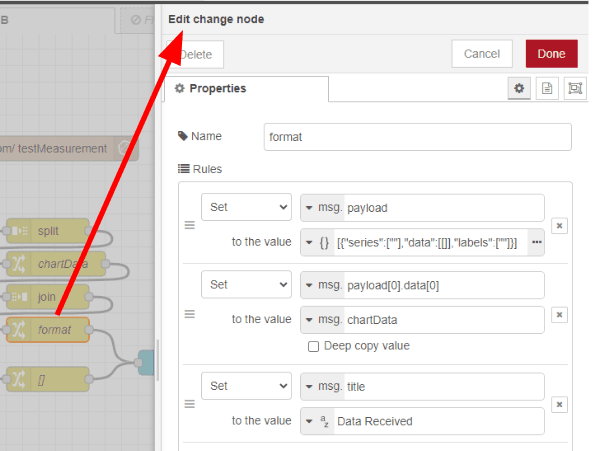Screen dimensions: 595x451
Task: Edit the chartData value field
Action: pyautogui.click(x=444, y=320)
